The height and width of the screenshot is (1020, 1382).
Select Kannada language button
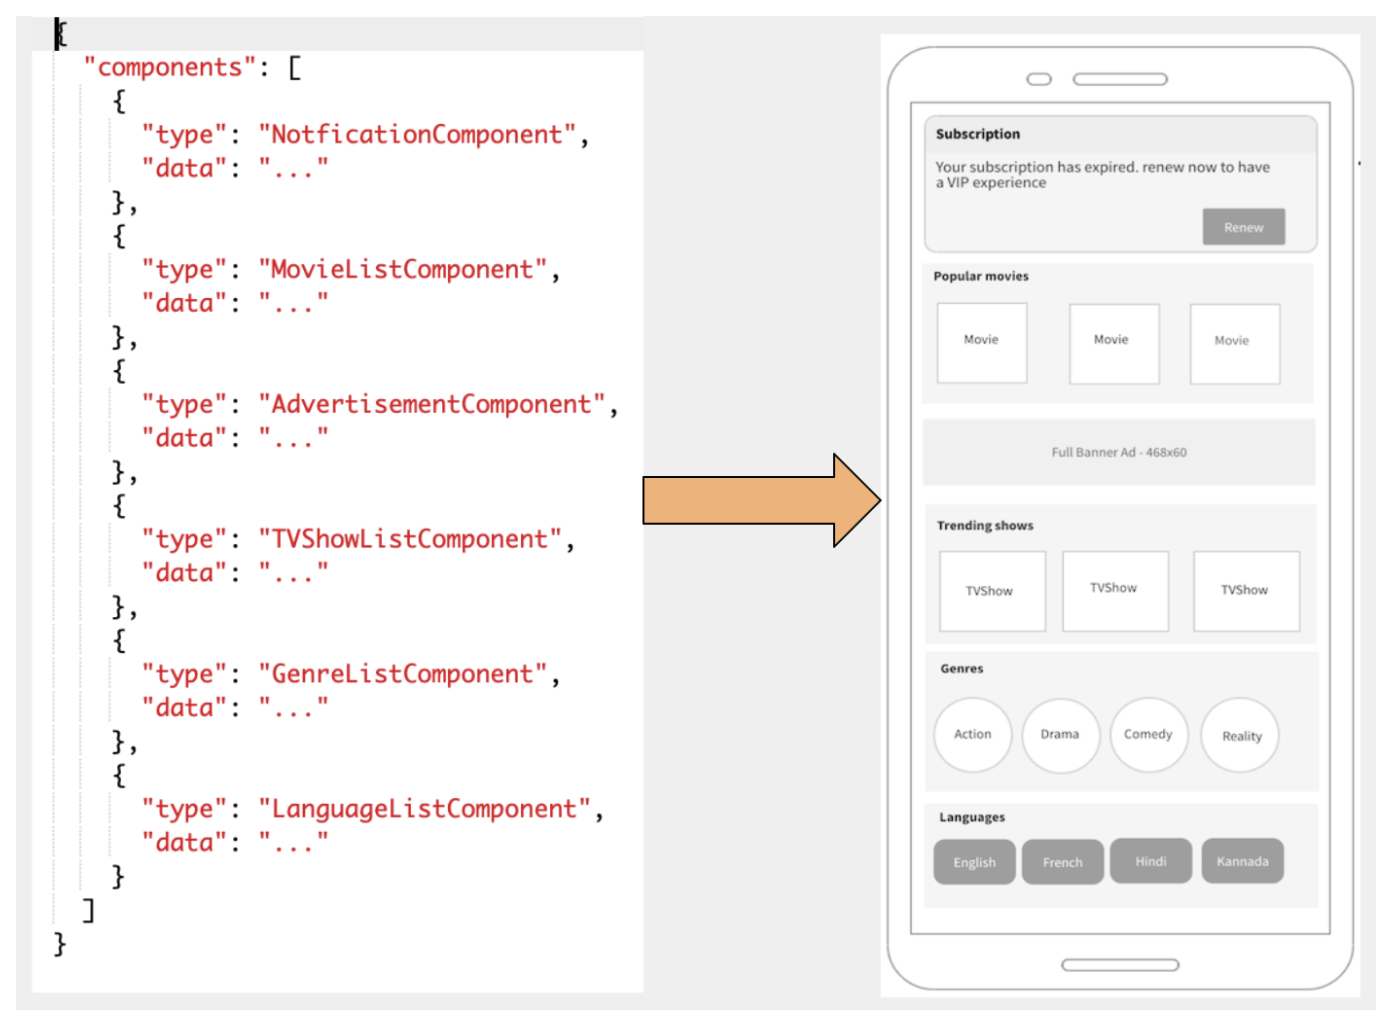pos(1243,861)
